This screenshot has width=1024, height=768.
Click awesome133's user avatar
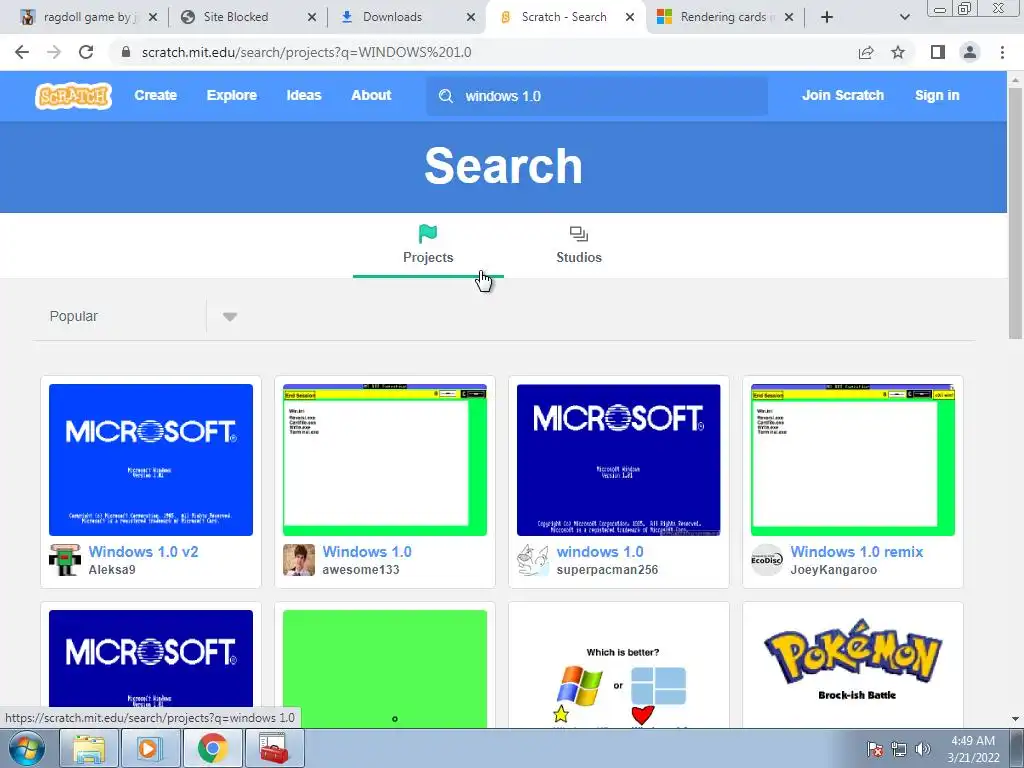tap(298, 560)
